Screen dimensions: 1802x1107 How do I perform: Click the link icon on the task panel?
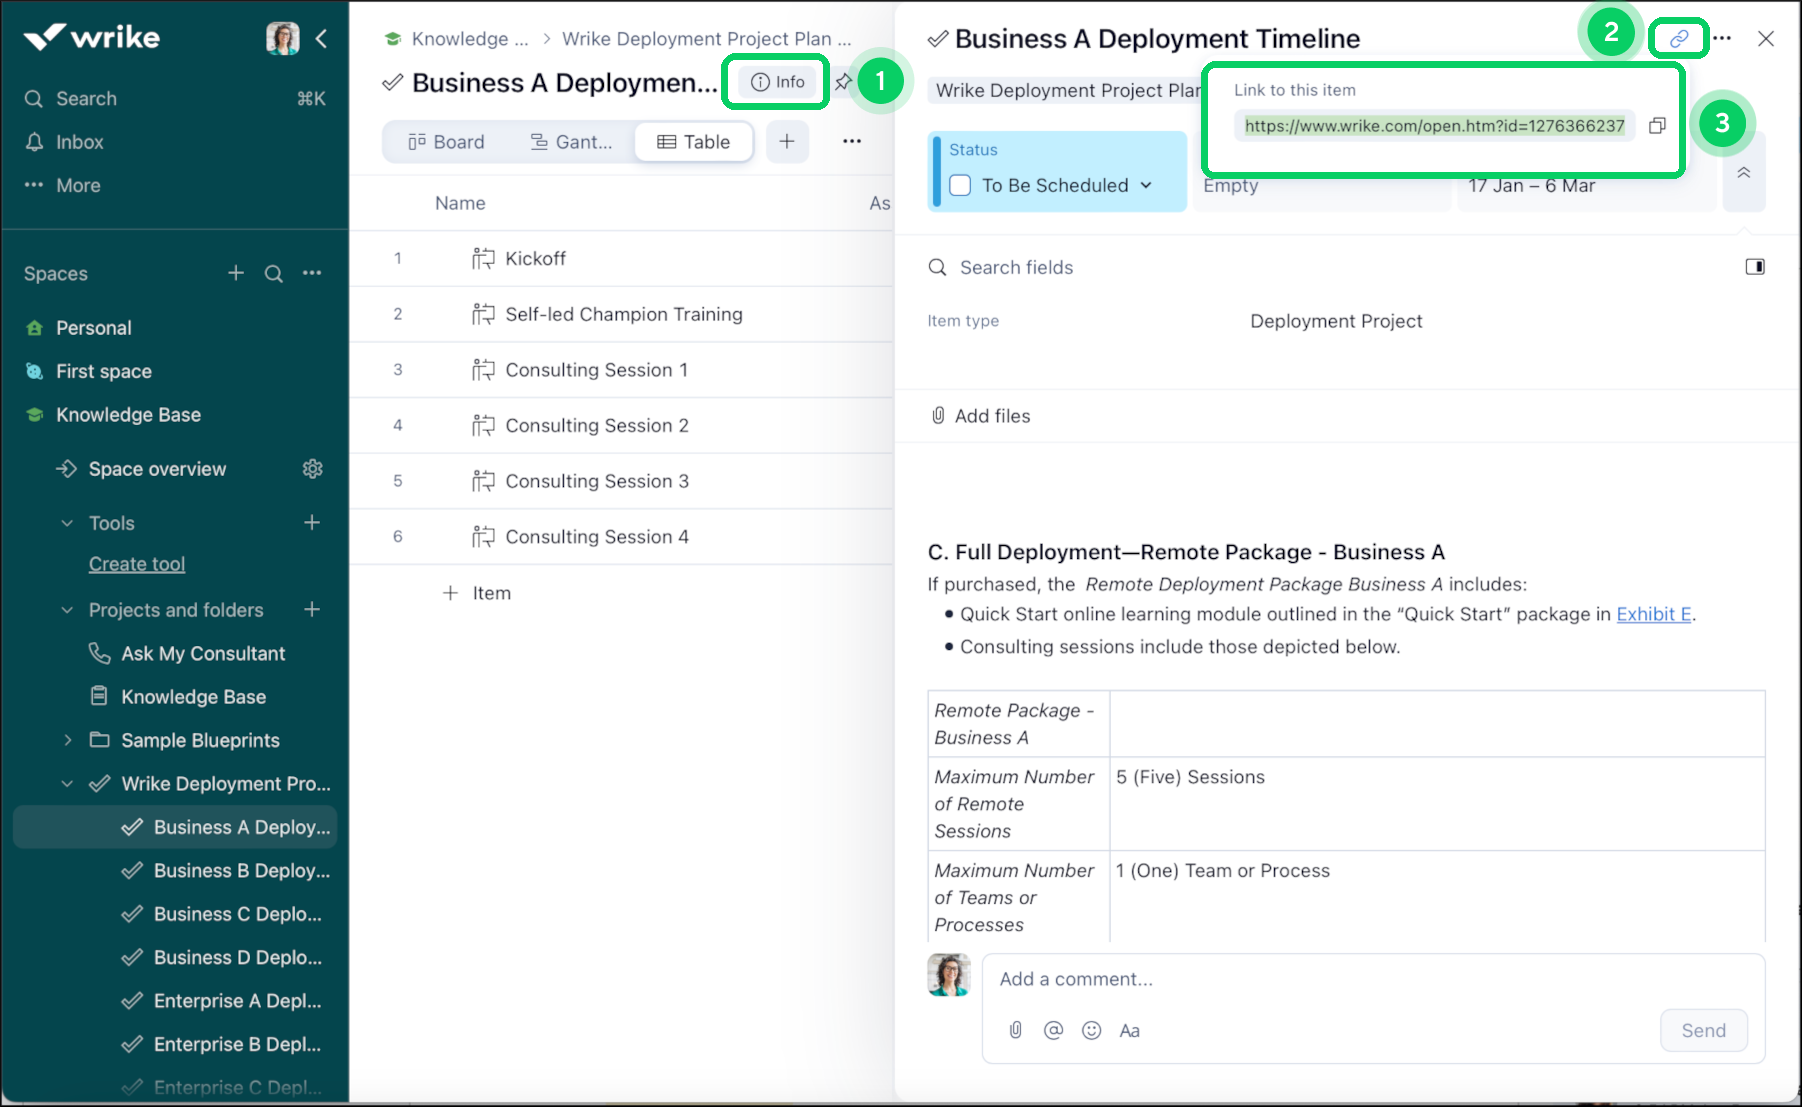coord(1678,38)
